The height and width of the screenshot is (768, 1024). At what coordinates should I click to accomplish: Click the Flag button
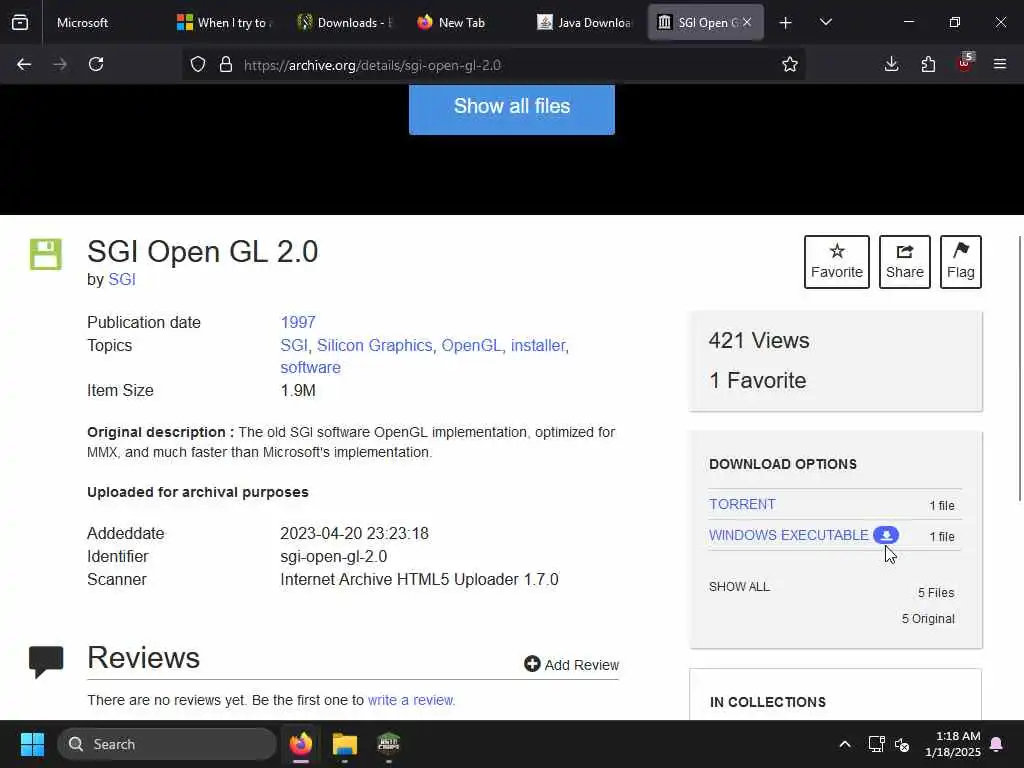pos(961,262)
